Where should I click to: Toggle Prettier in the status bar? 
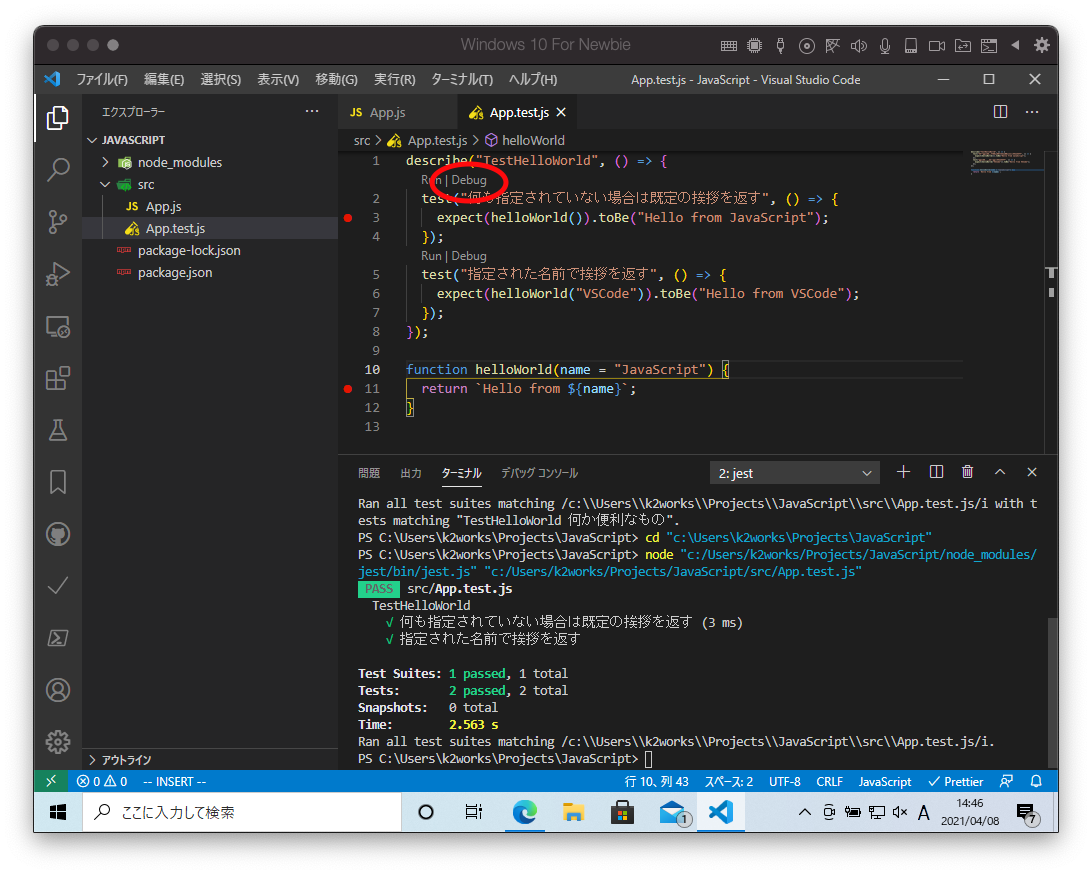955,781
